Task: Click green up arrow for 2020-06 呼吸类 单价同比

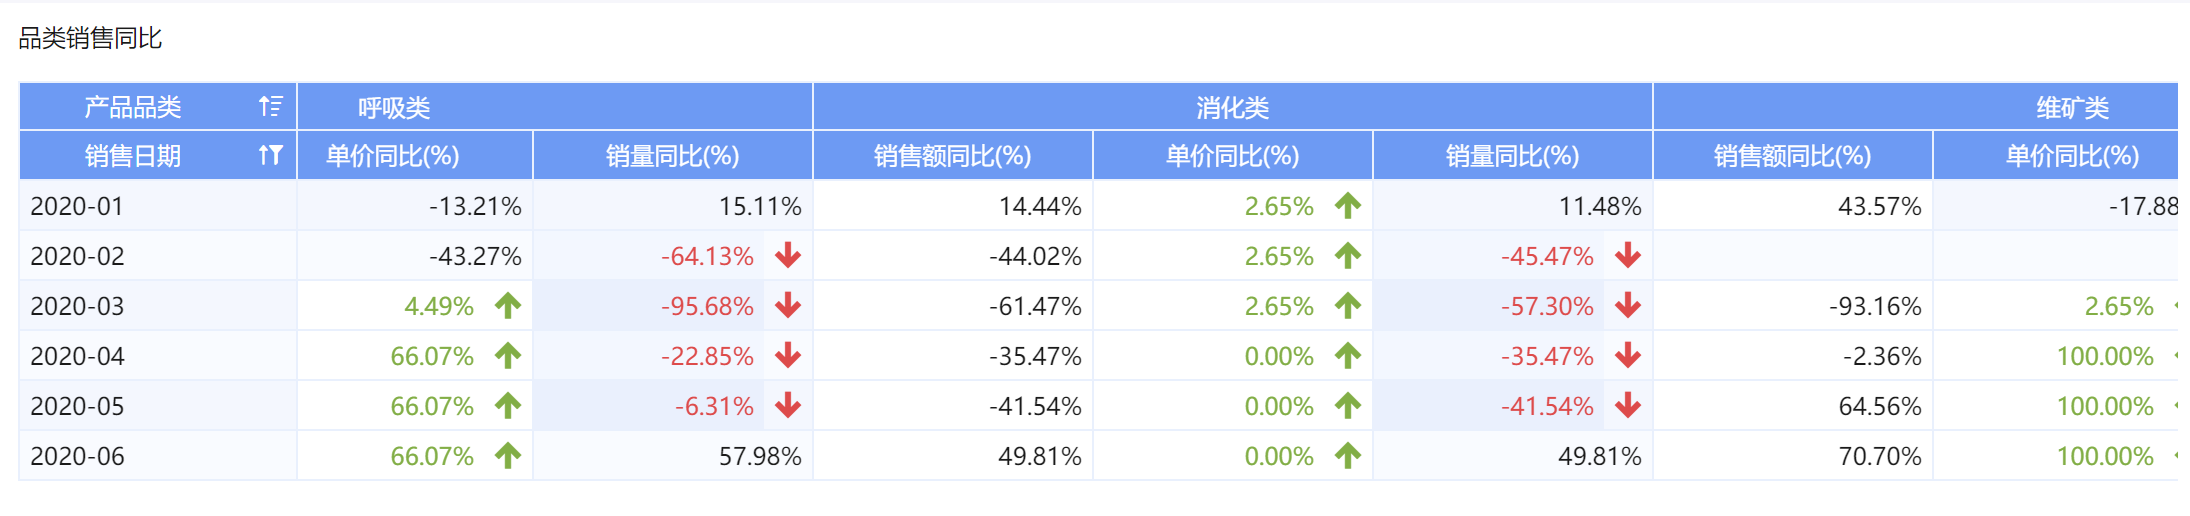Action: (508, 456)
